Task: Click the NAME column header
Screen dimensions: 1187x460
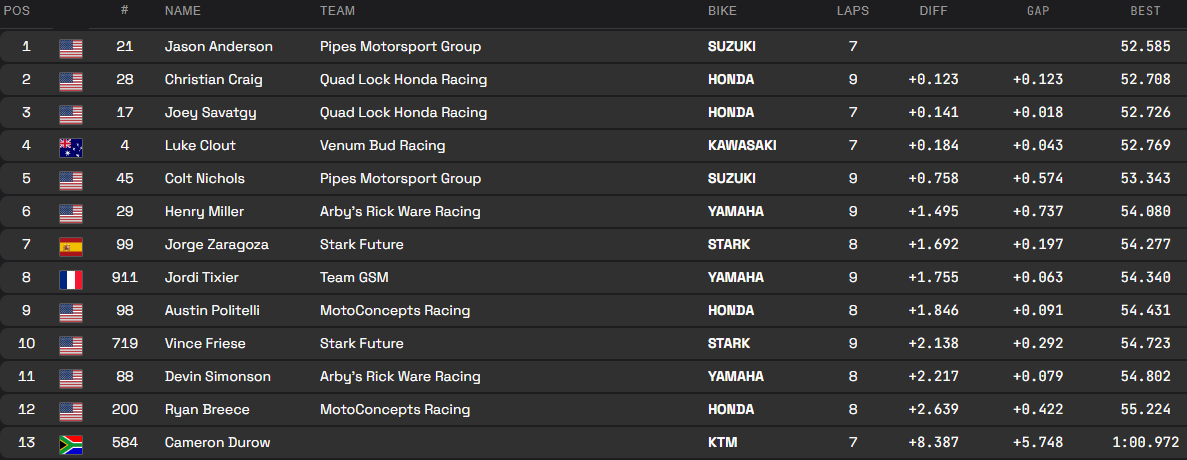Action: (x=183, y=11)
